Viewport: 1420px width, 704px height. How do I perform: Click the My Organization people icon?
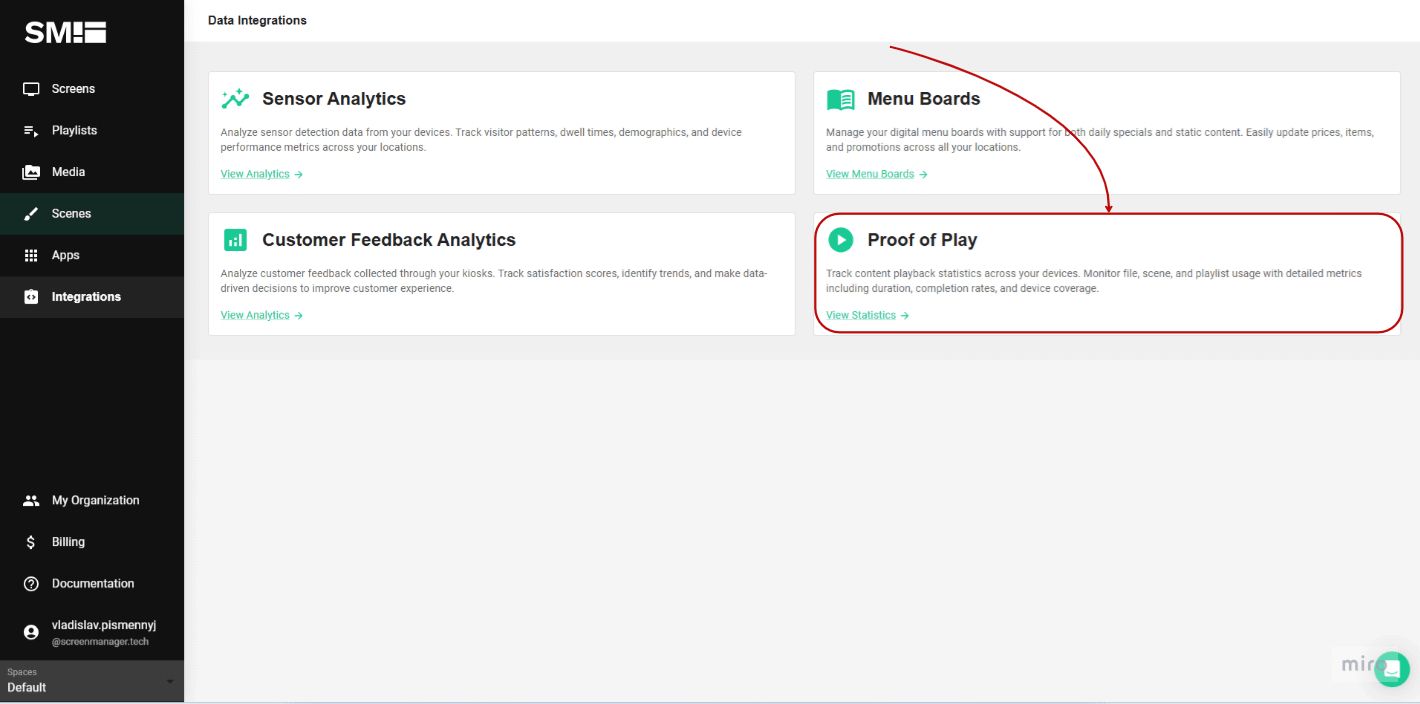click(31, 501)
